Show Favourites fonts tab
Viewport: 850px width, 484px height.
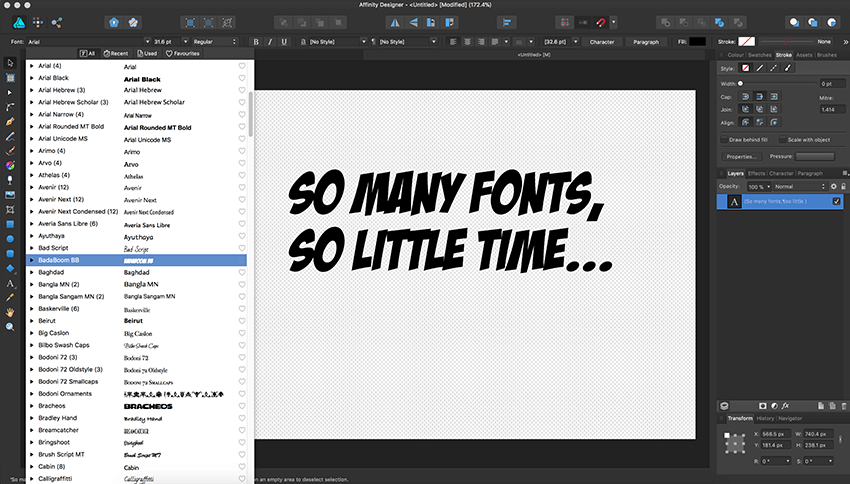coord(183,53)
